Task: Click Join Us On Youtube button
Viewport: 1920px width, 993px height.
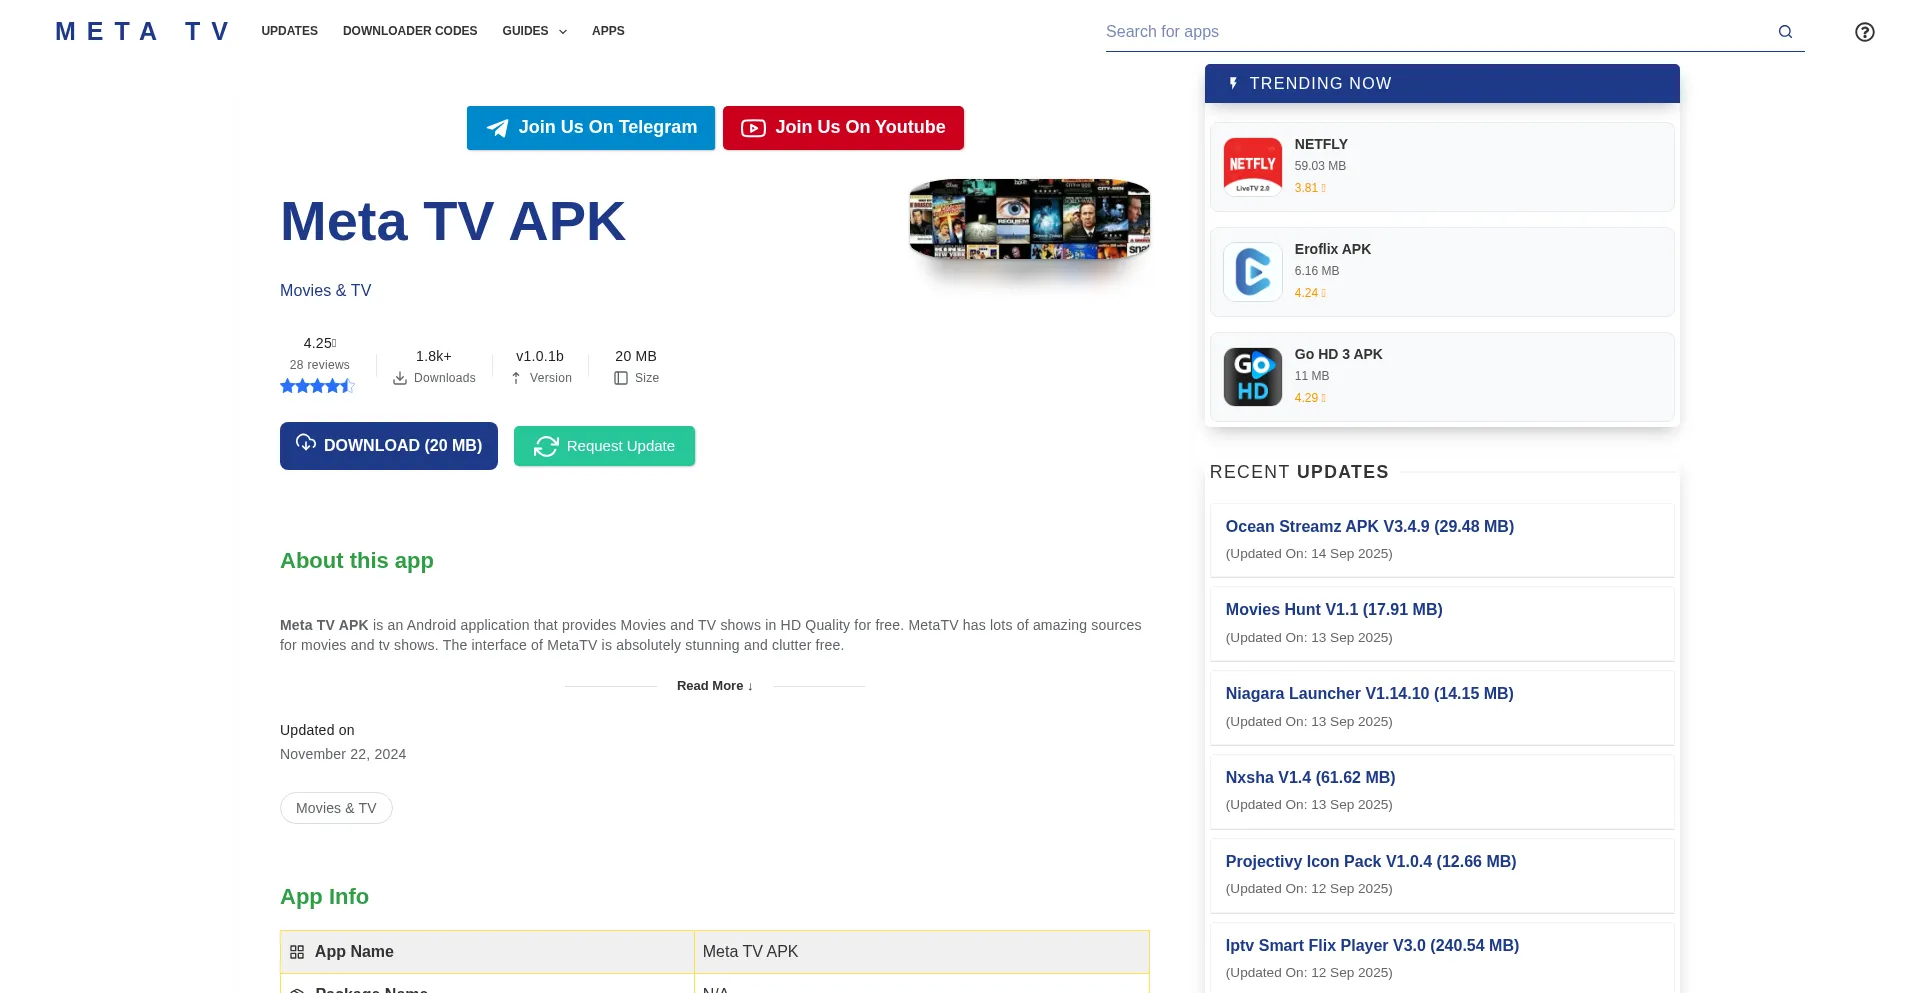Action: click(843, 128)
